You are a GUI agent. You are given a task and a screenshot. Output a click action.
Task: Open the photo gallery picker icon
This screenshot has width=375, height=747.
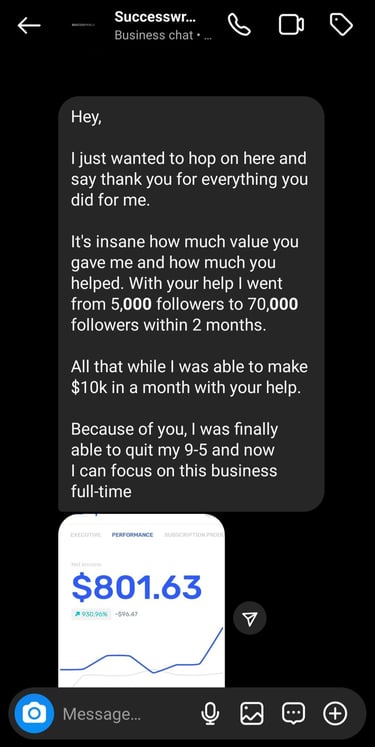pos(252,713)
